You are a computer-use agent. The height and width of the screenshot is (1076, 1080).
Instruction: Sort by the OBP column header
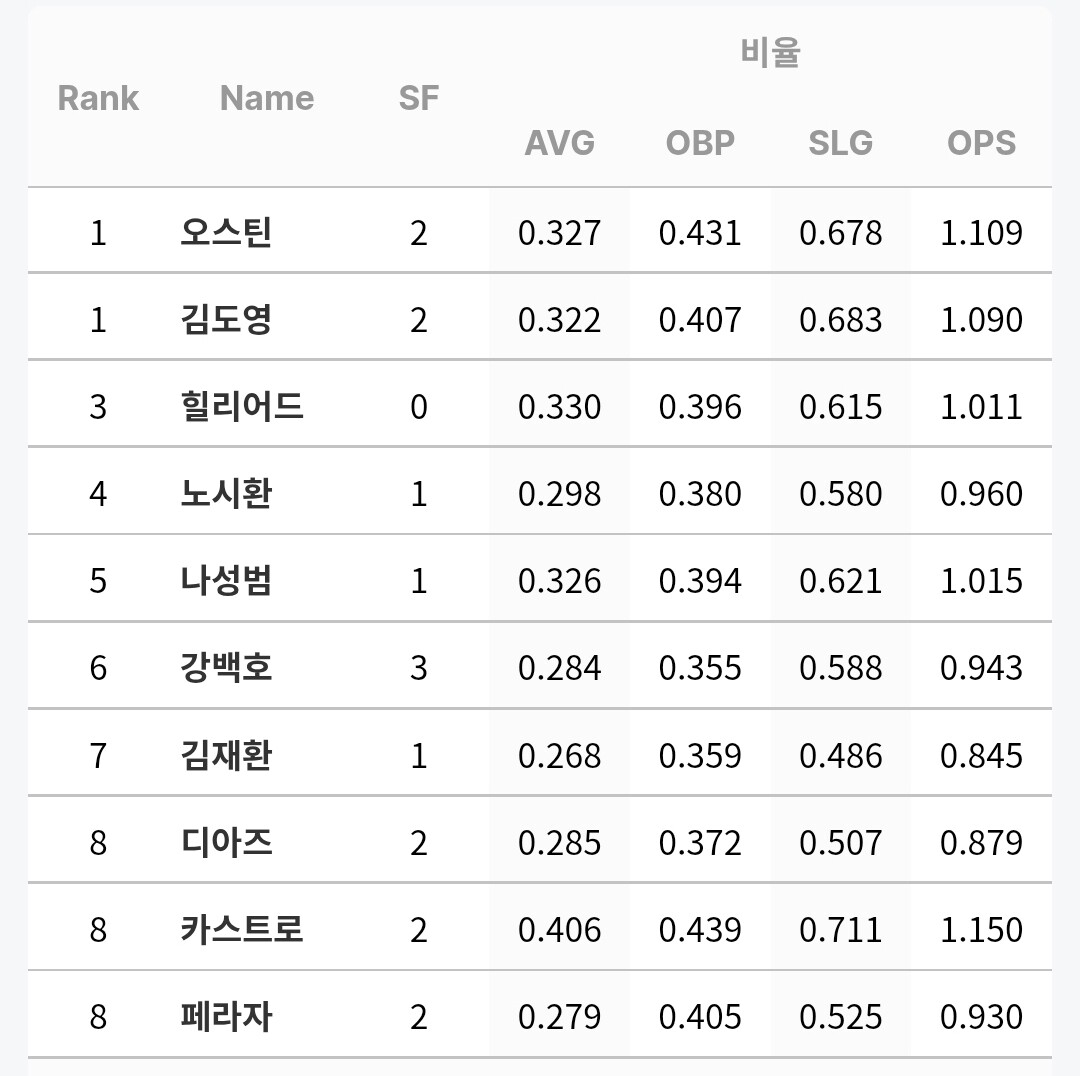(700, 143)
